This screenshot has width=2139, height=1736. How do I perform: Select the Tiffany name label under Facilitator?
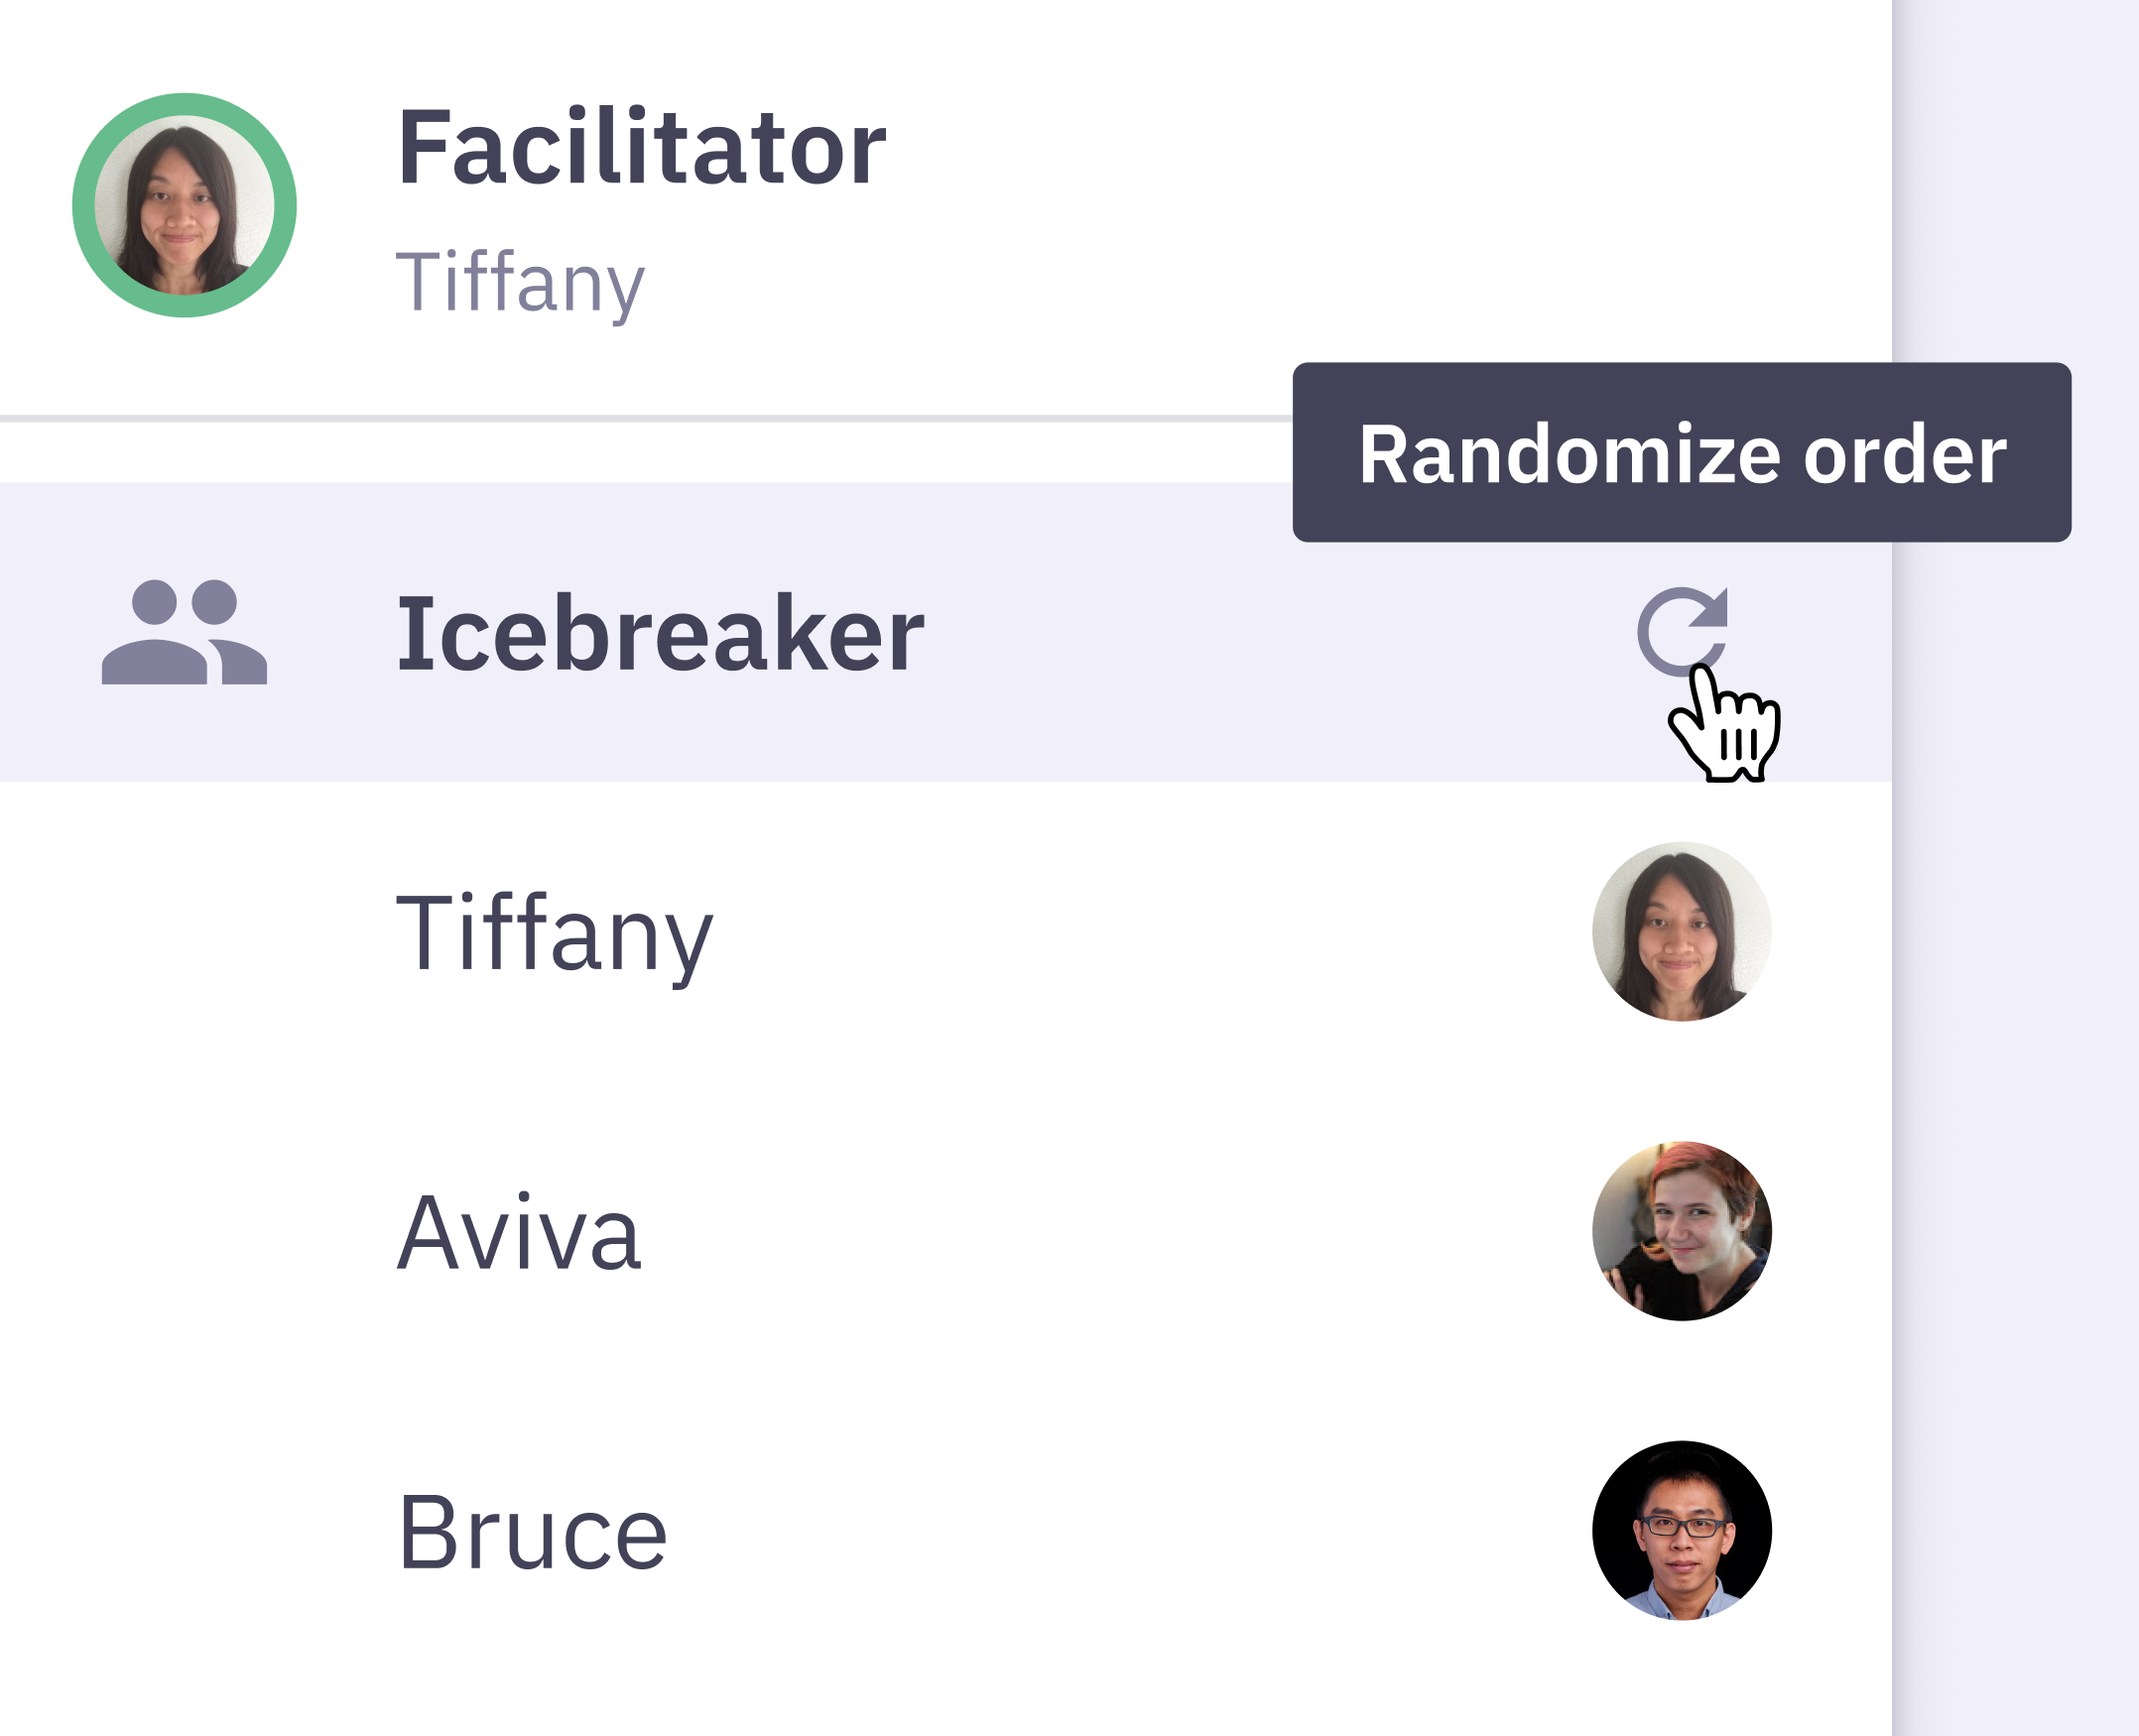521,283
